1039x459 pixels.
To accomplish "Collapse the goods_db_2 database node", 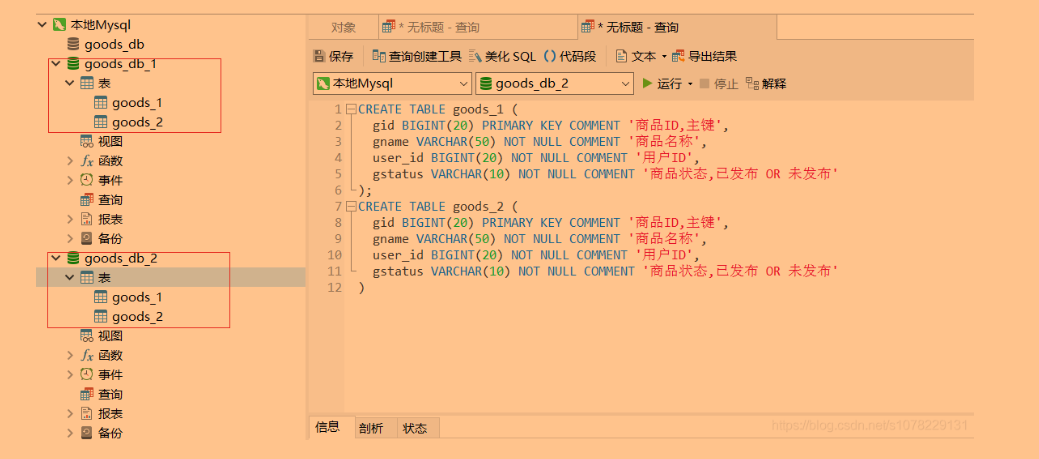I will tap(56, 258).
